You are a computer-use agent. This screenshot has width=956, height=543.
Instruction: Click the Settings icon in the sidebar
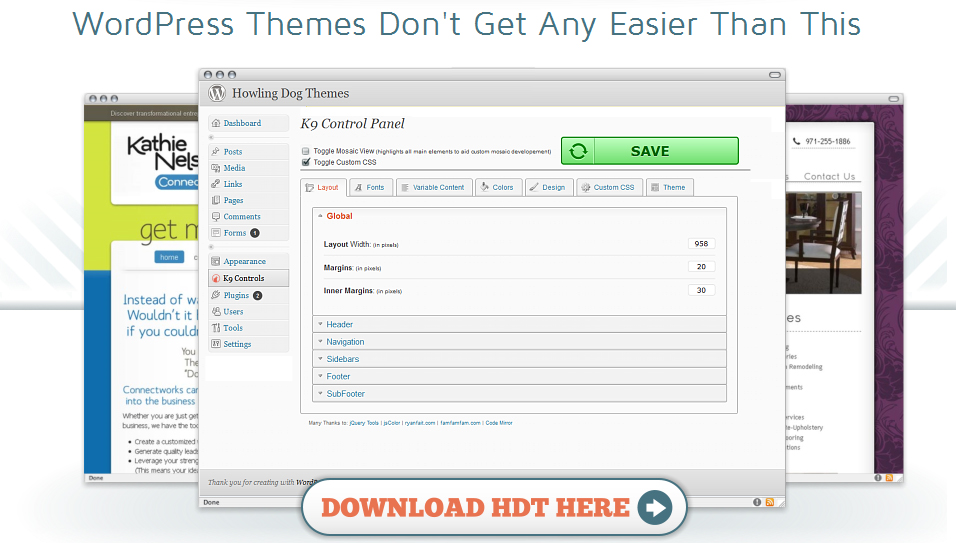[x=216, y=344]
